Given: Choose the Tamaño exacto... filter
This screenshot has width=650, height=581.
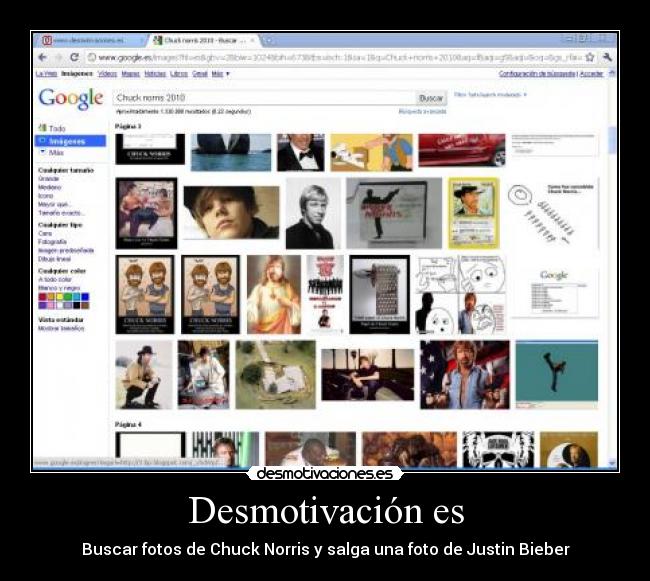Looking at the screenshot, I should coord(61,213).
